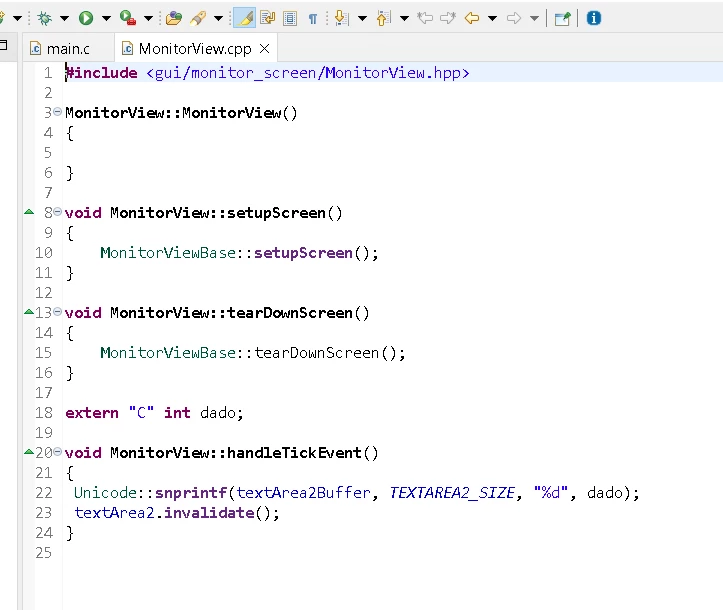Click the Open Type folder icon

[x=174, y=18]
